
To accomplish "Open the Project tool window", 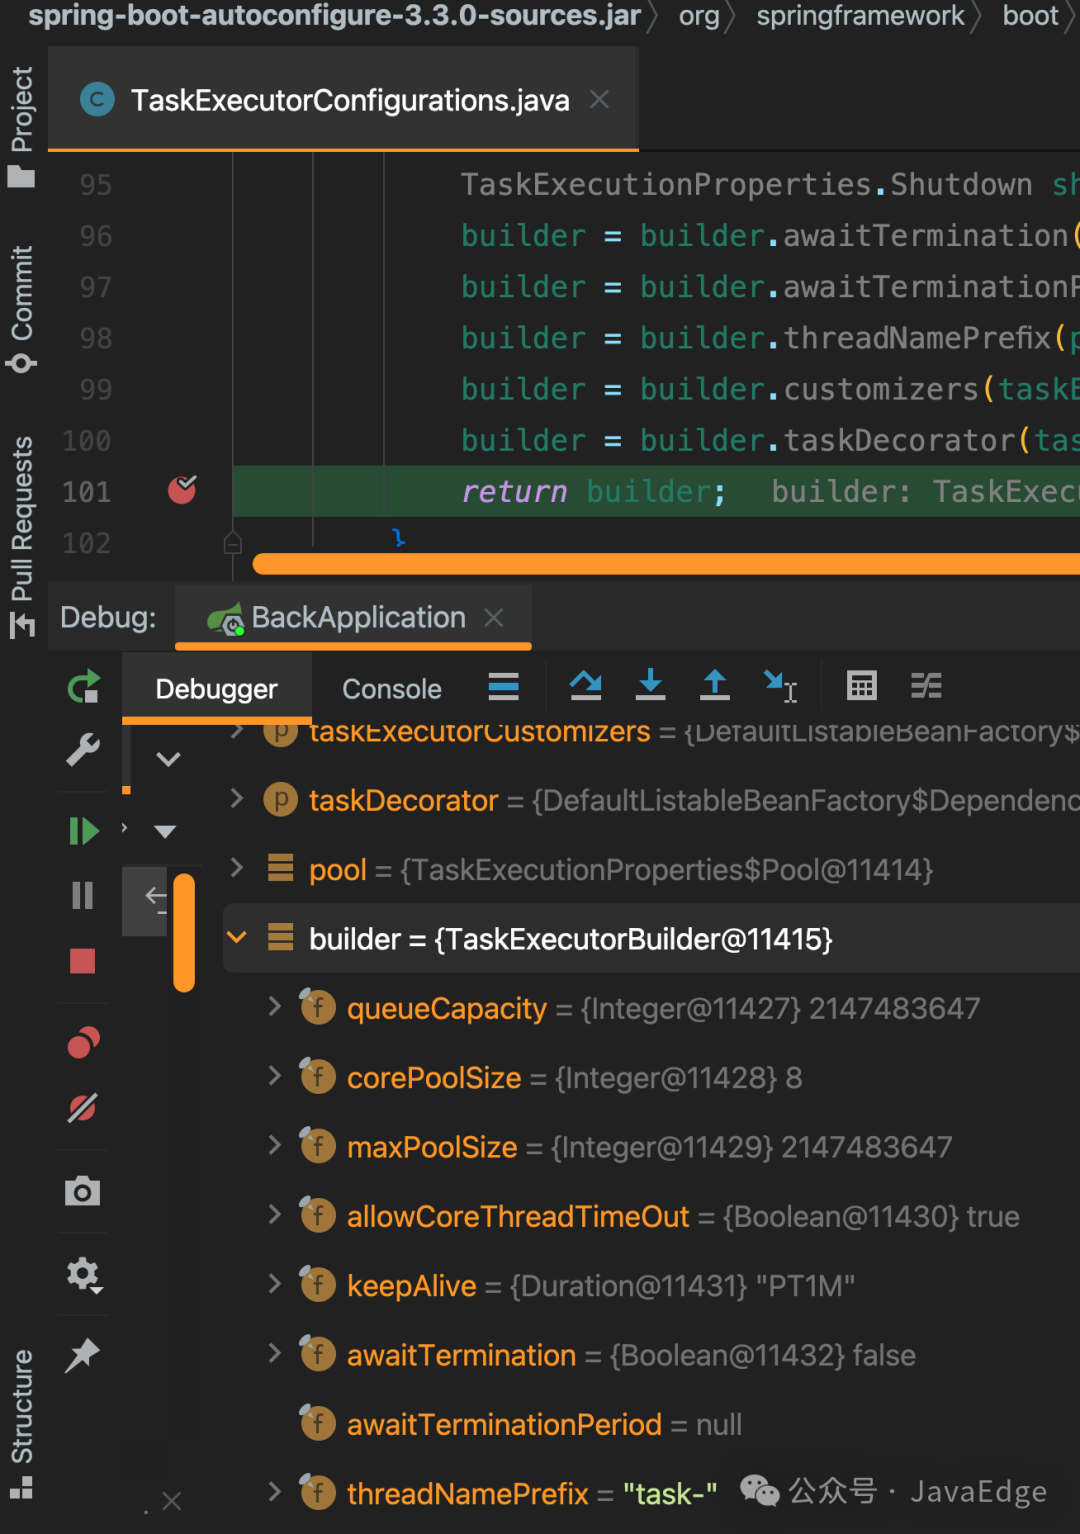I will point(22,125).
